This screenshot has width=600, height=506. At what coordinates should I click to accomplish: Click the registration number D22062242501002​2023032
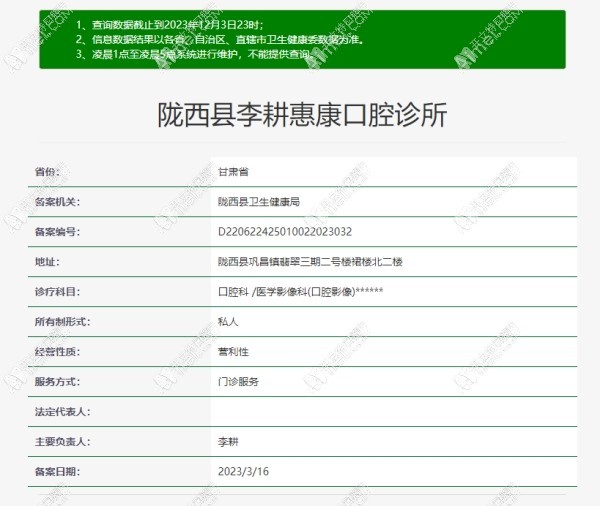[285, 232]
